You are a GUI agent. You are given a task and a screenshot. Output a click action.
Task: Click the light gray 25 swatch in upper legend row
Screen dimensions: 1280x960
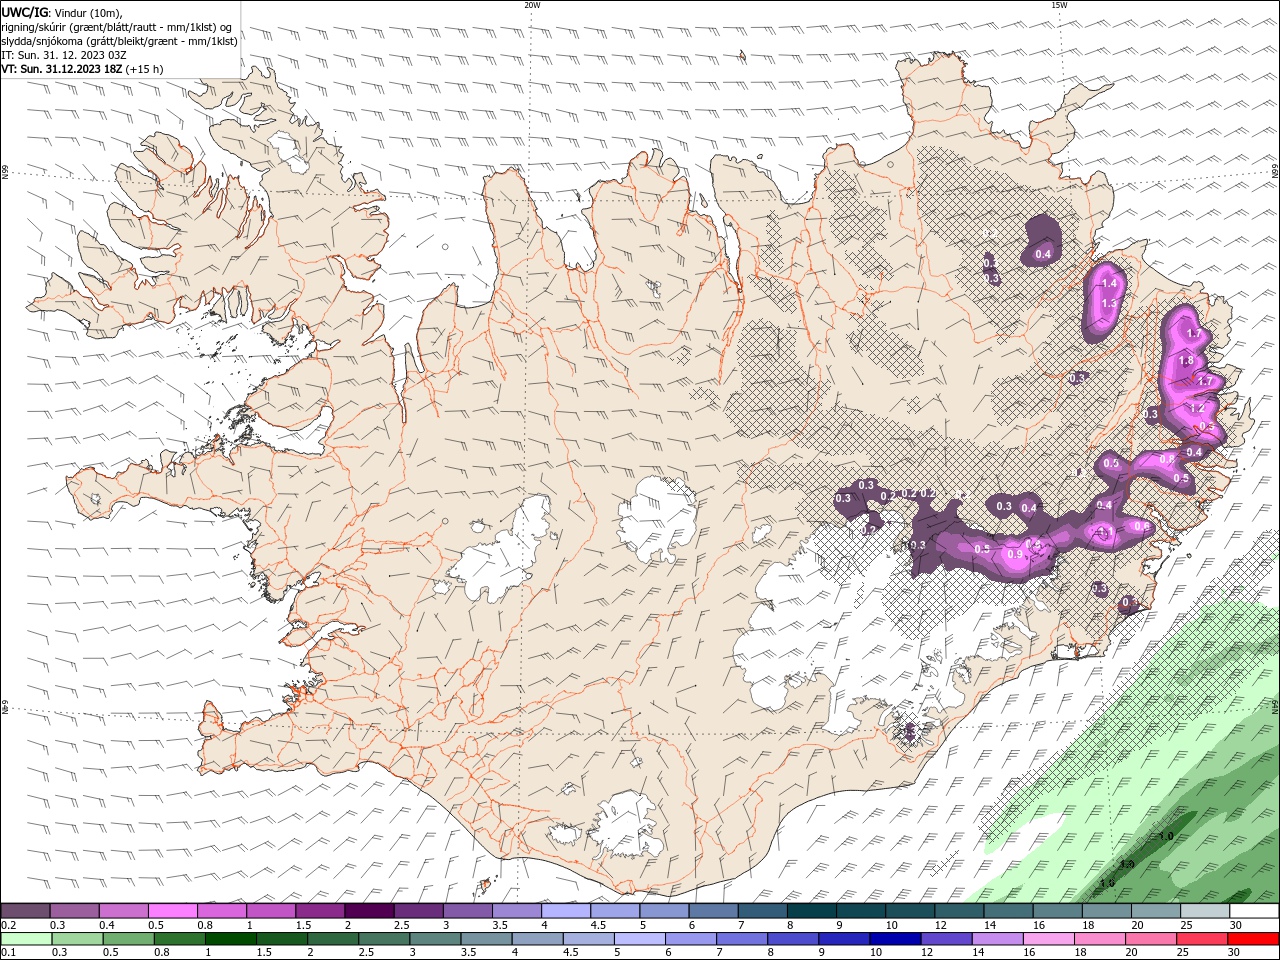pos(1205,910)
